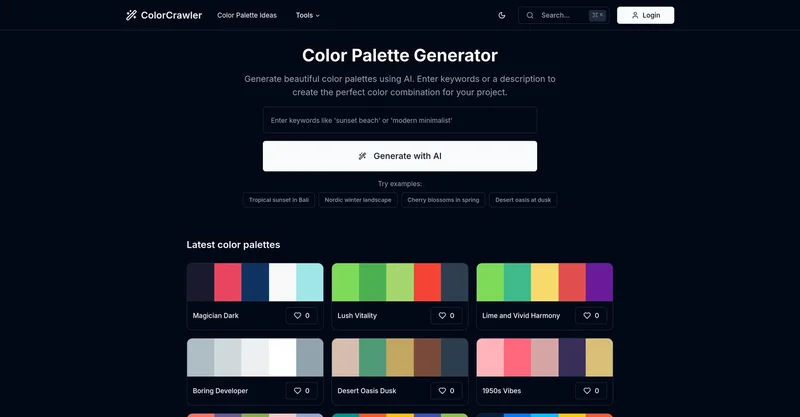This screenshot has height=417, width=800.
Task: Like the Magician Dark palette
Action: click(302, 315)
